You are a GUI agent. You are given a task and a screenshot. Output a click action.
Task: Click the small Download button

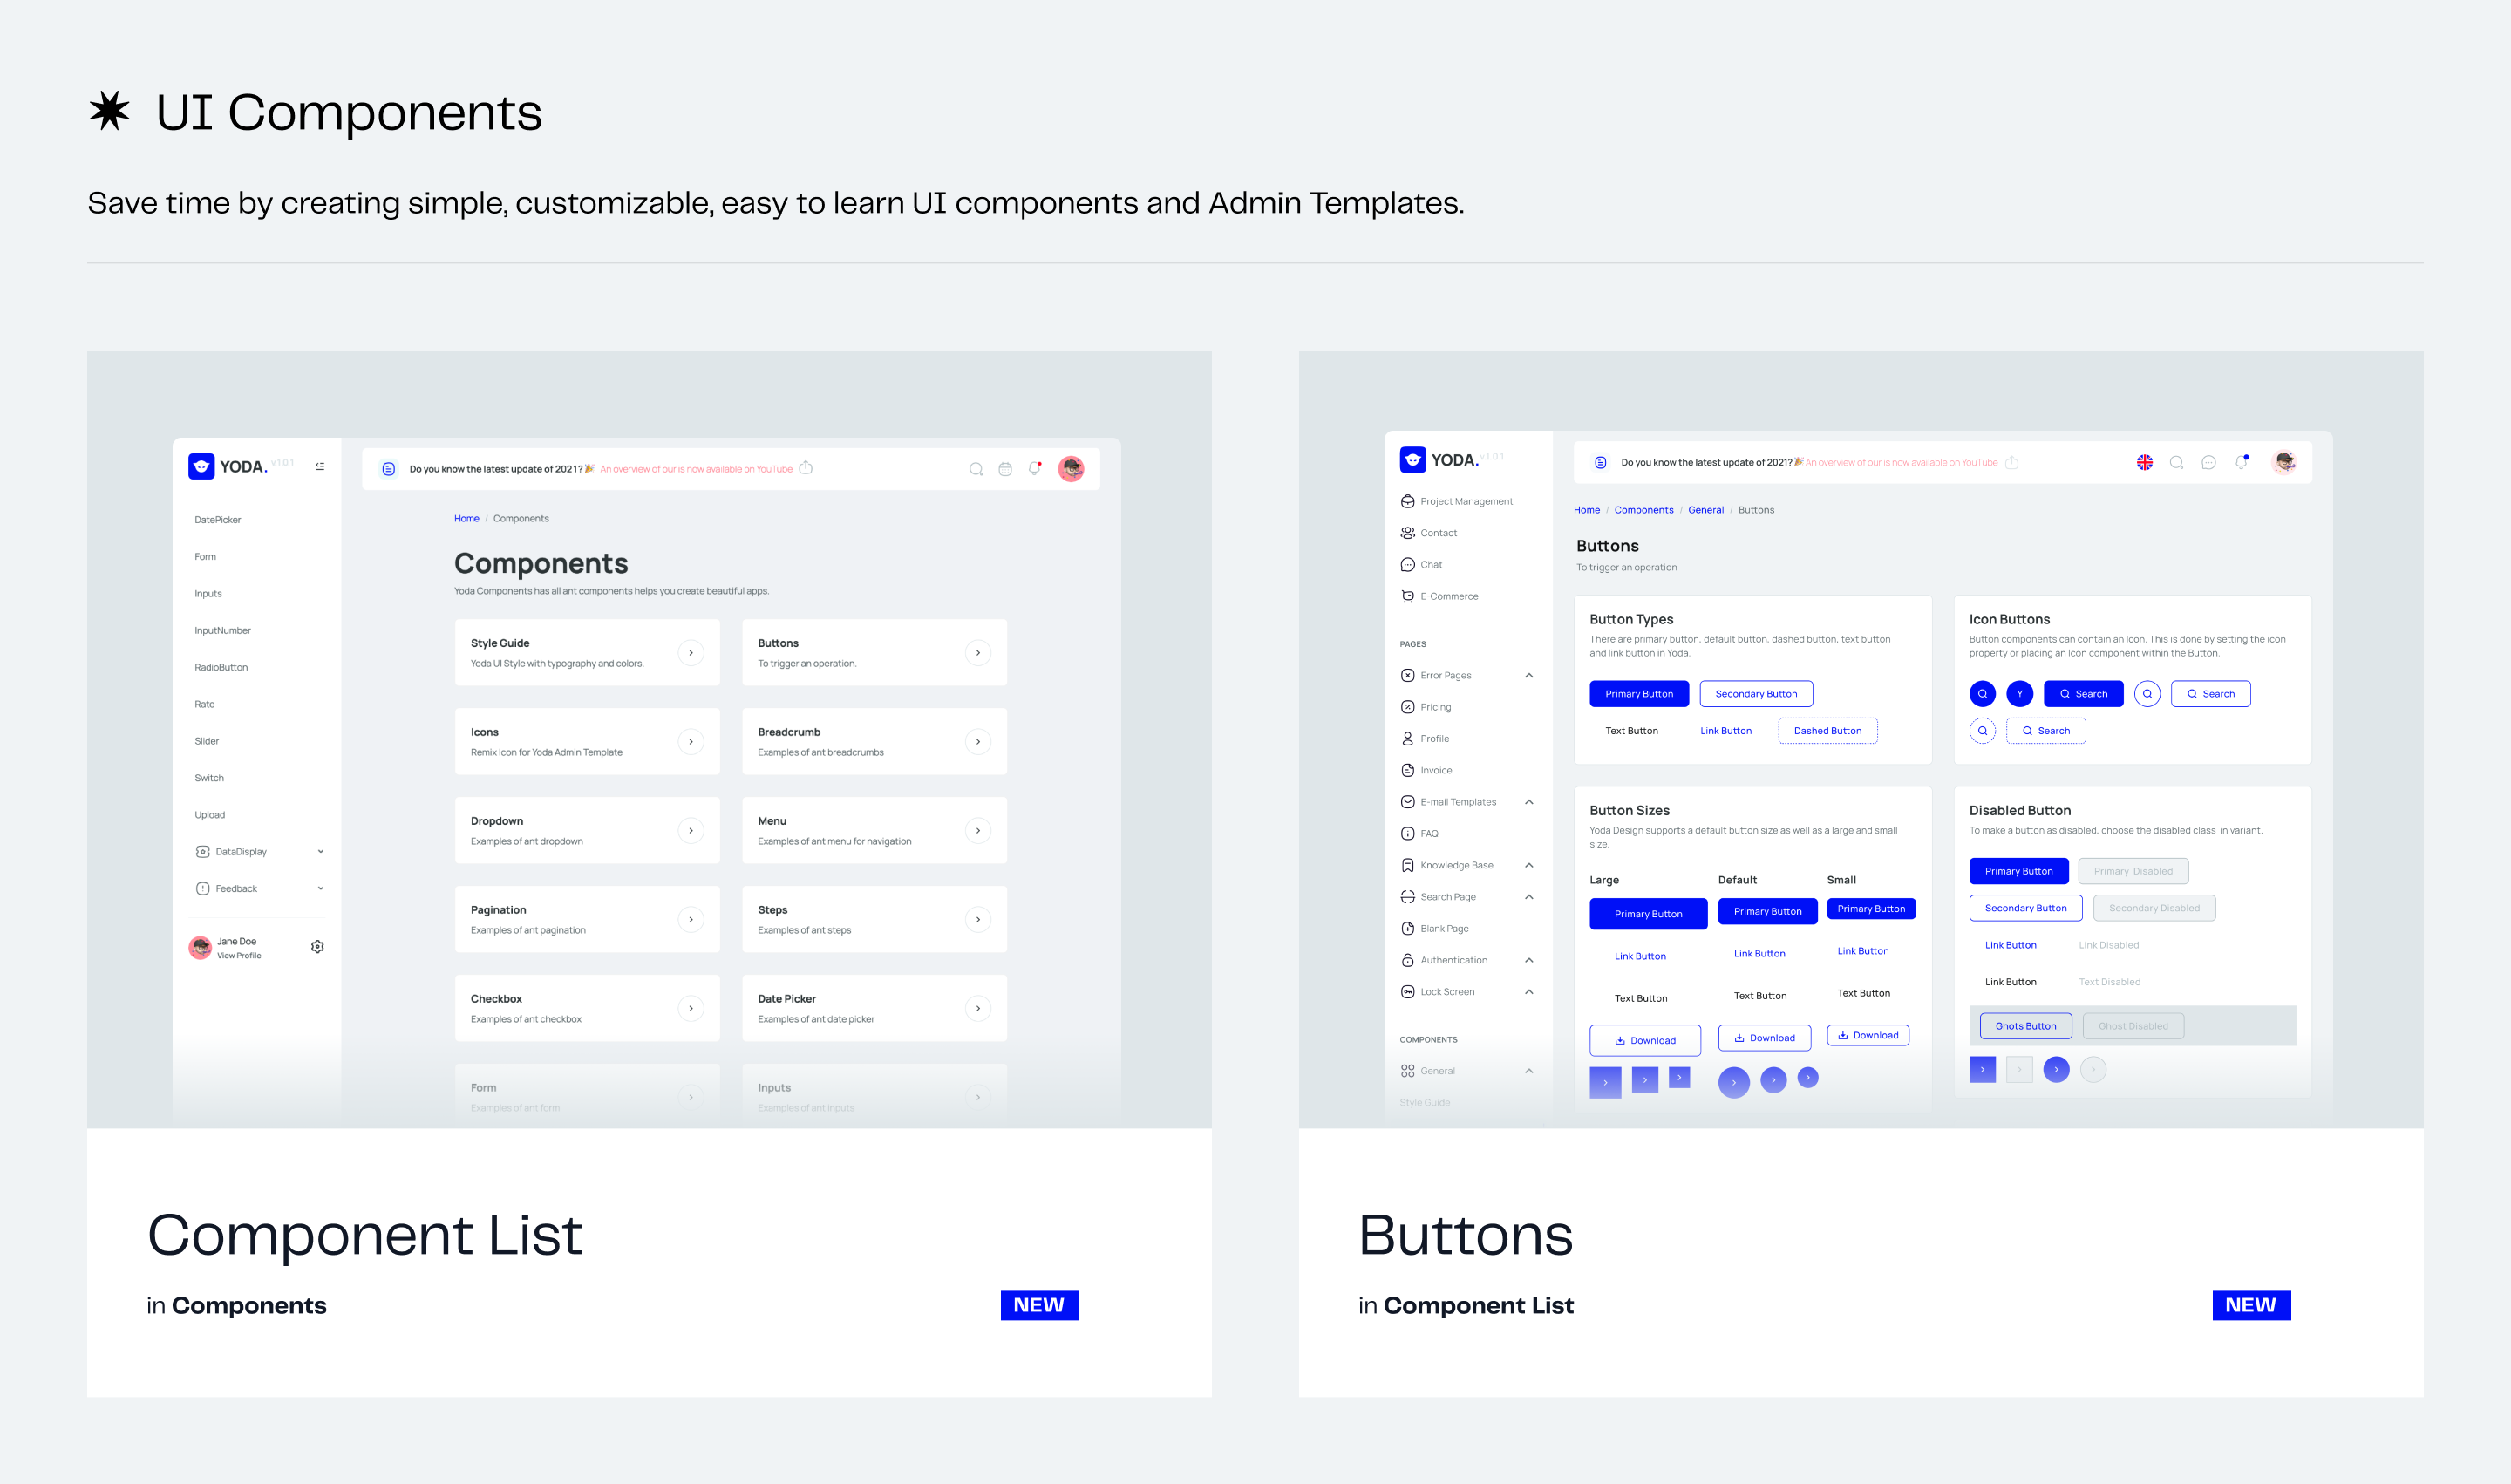[1867, 1036]
